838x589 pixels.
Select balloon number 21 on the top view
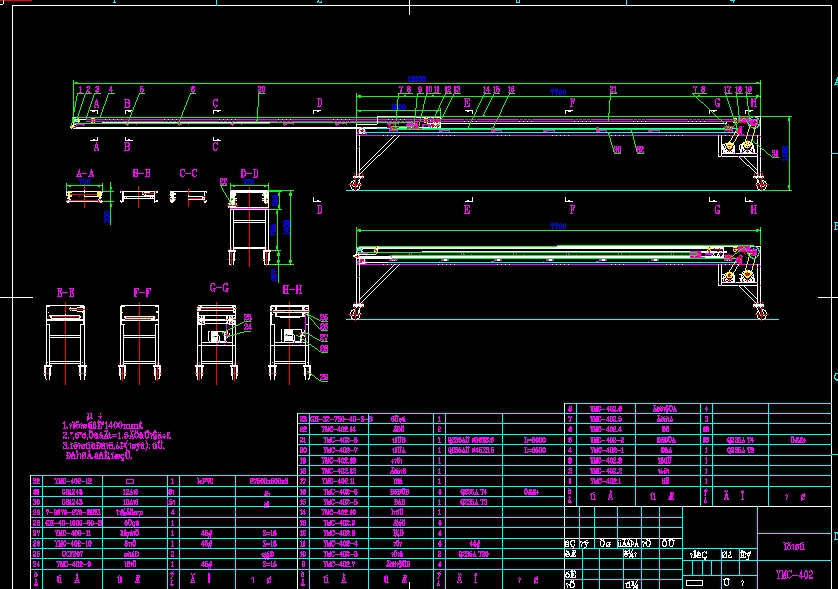click(613, 90)
